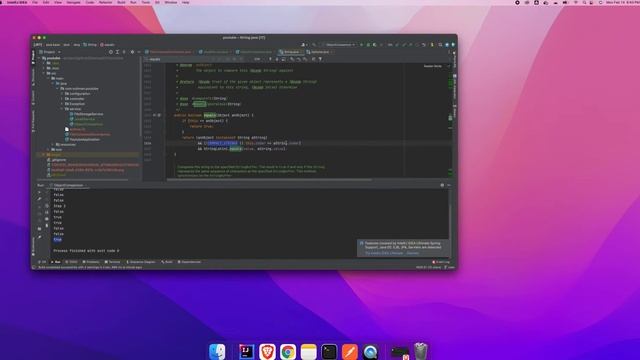This screenshot has width=640, height=360.
Task: Toggle the Project tool window side button
Action: pyautogui.click(x=33, y=57)
